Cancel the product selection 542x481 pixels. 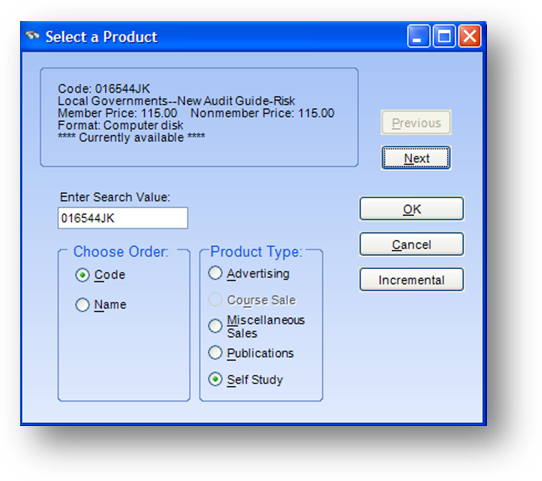pyautogui.click(x=411, y=244)
